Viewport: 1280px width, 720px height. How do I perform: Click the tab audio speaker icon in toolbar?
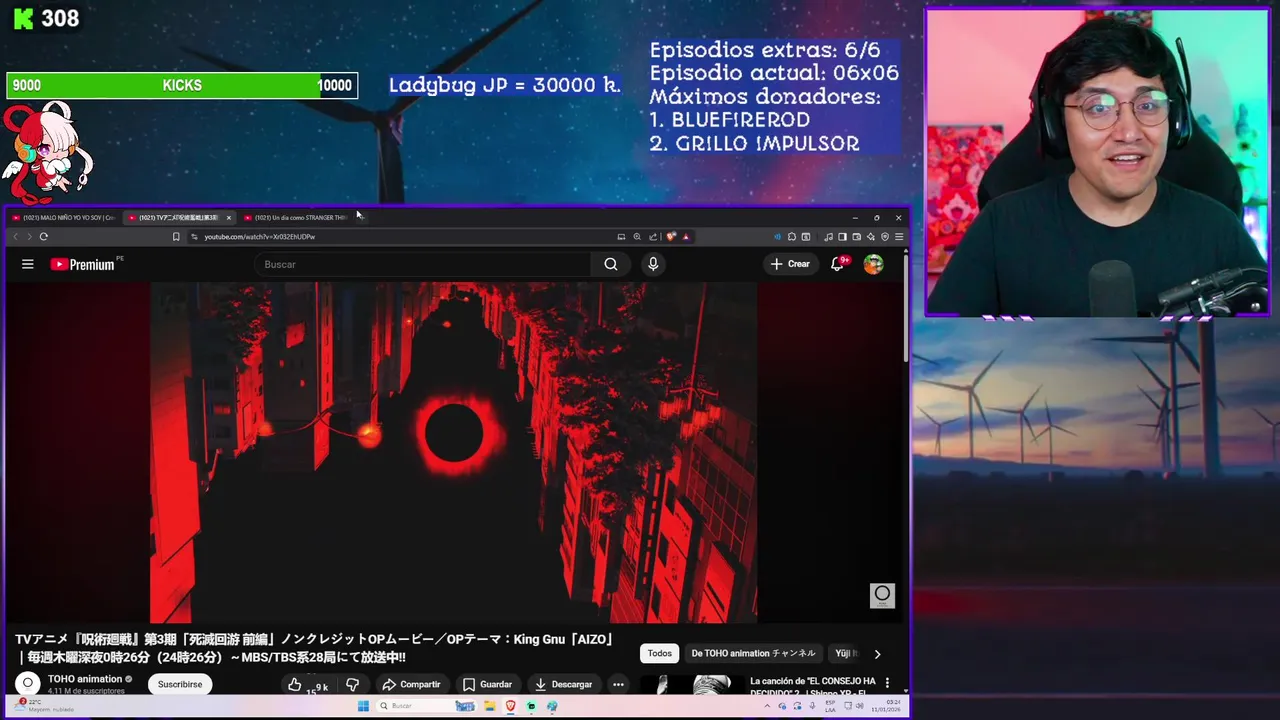pos(777,237)
